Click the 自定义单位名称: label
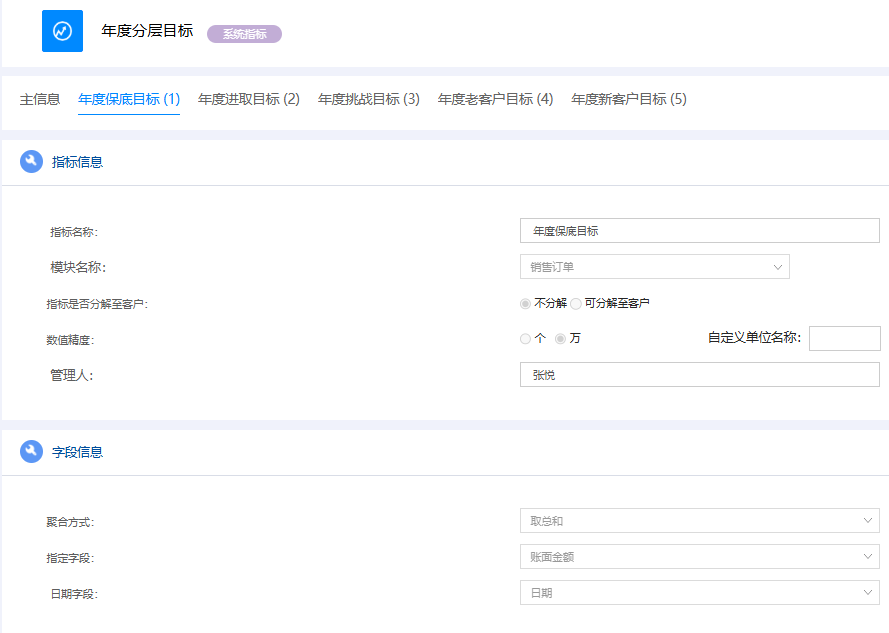Viewport: 889px width, 633px height. coord(755,338)
